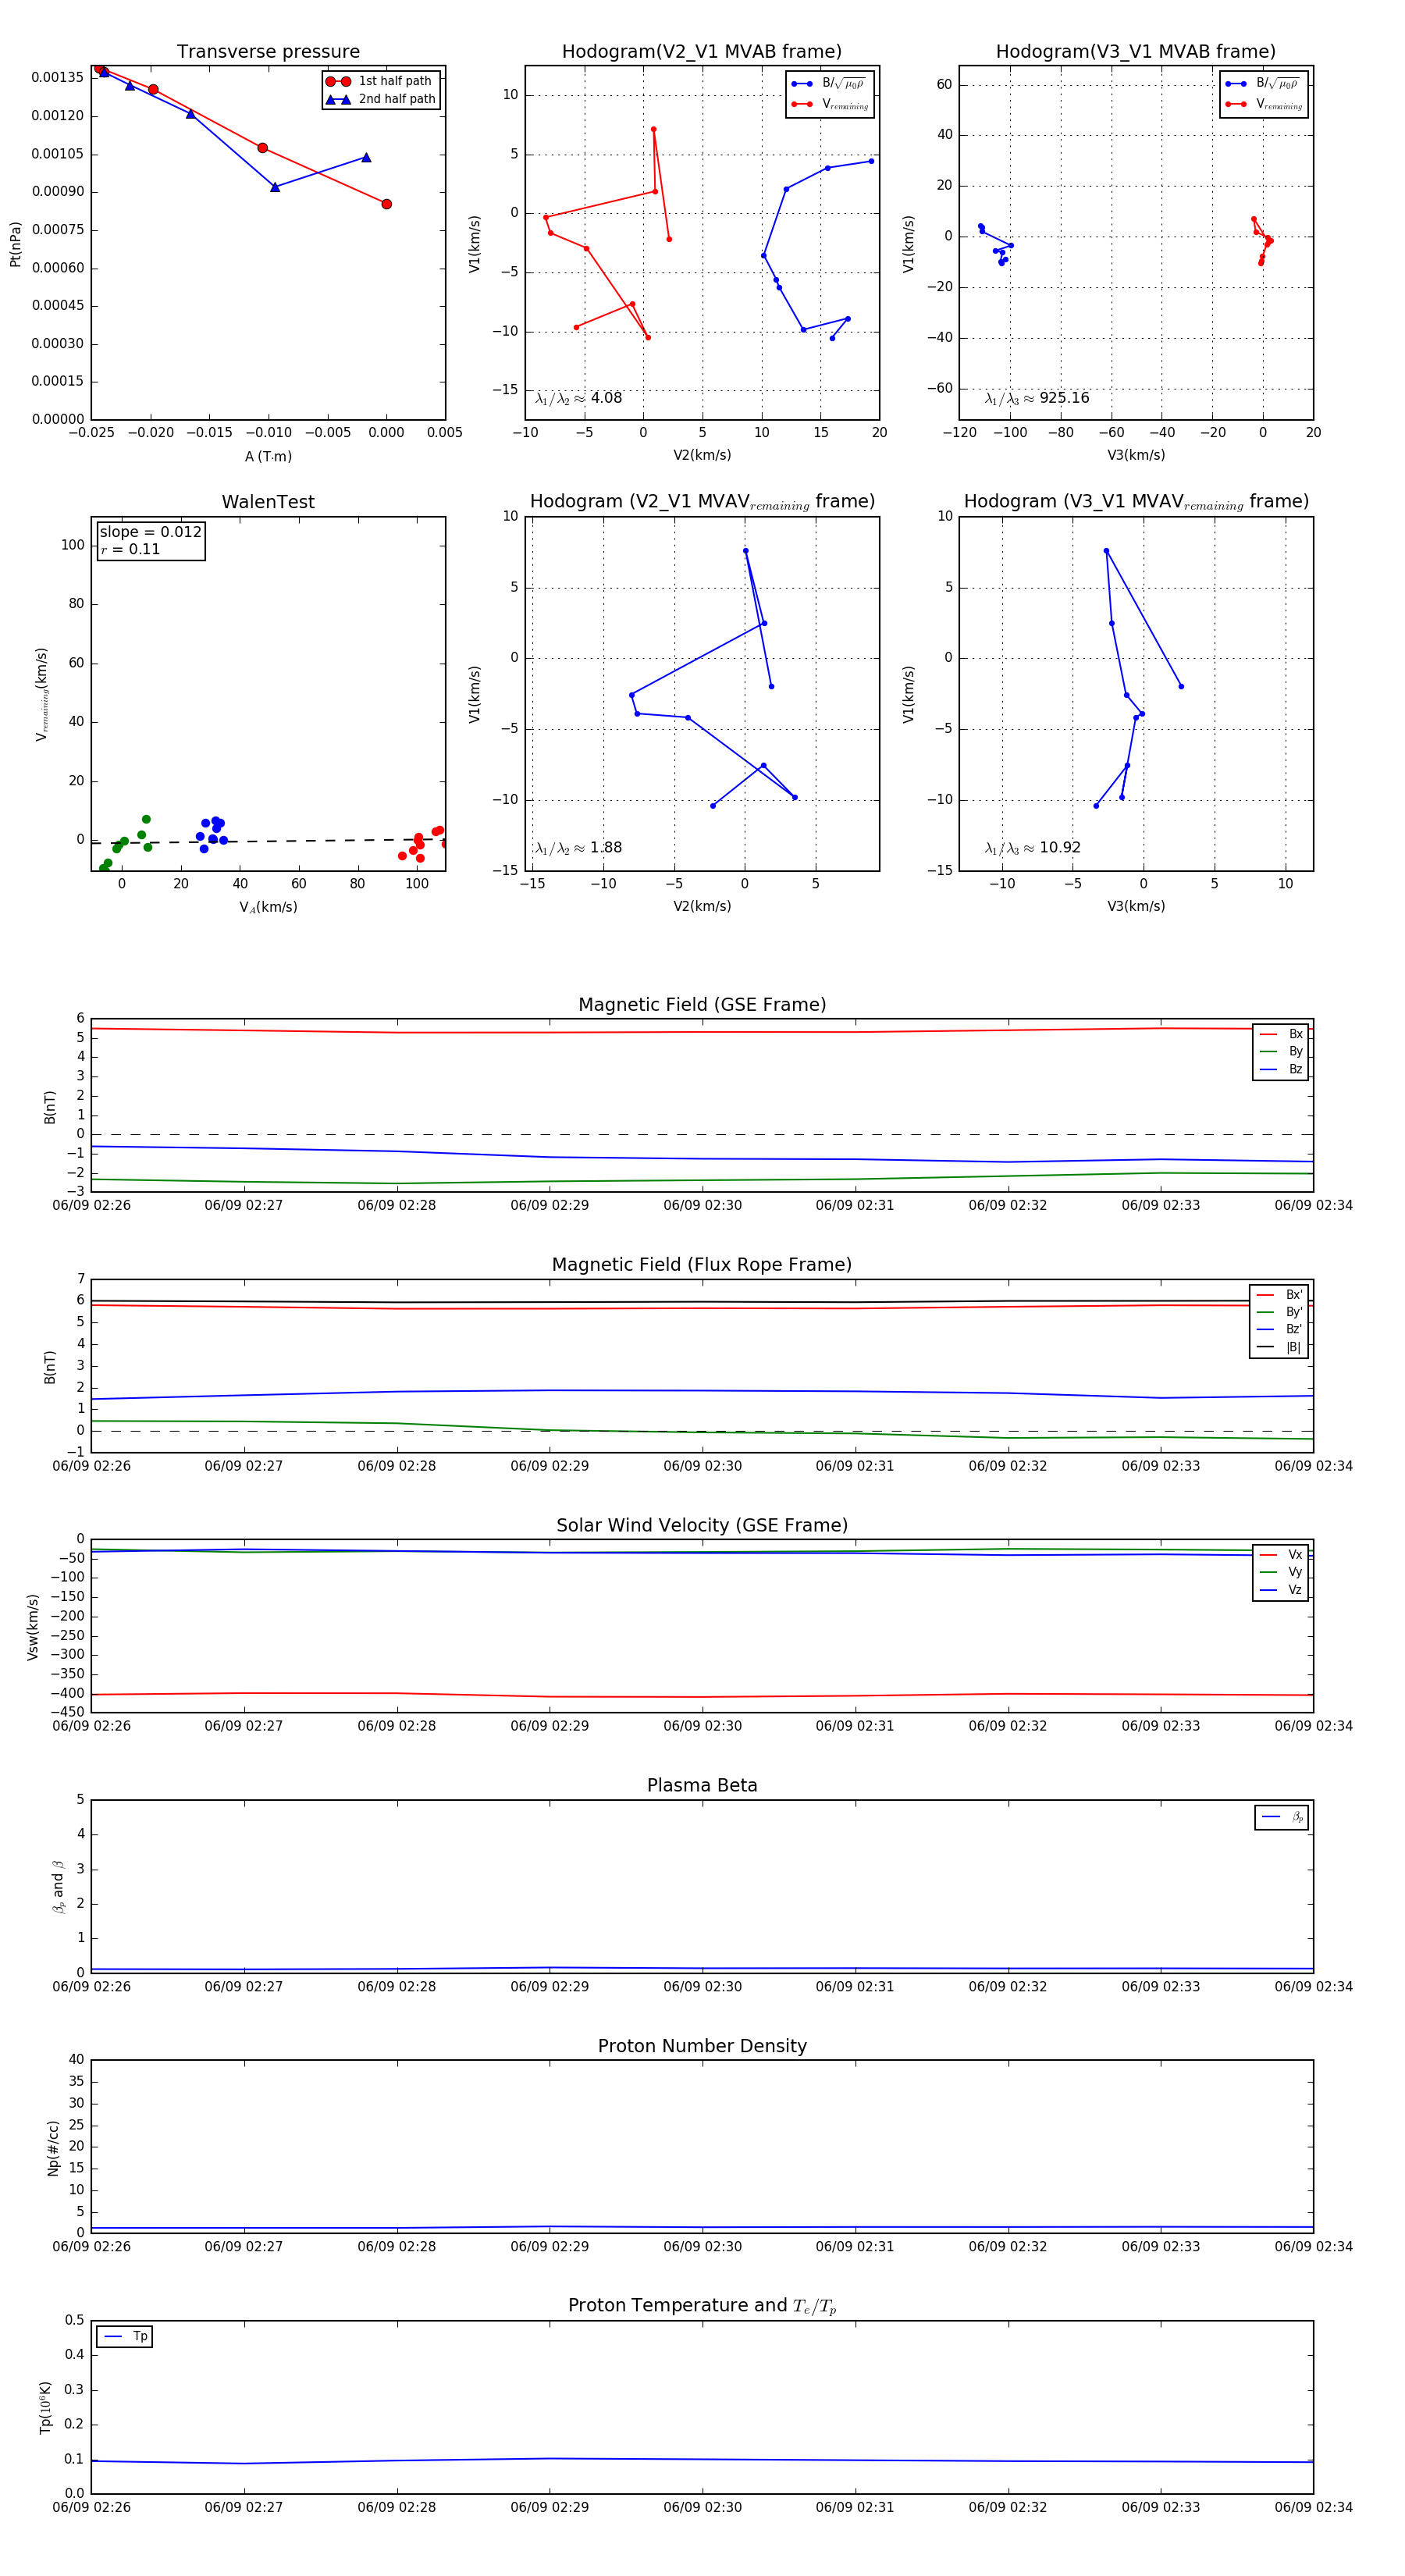Click the 'Magnetic Field (Flux Rope Frame)' title
This screenshot has width=1405, height=2576.
pos(702,1264)
